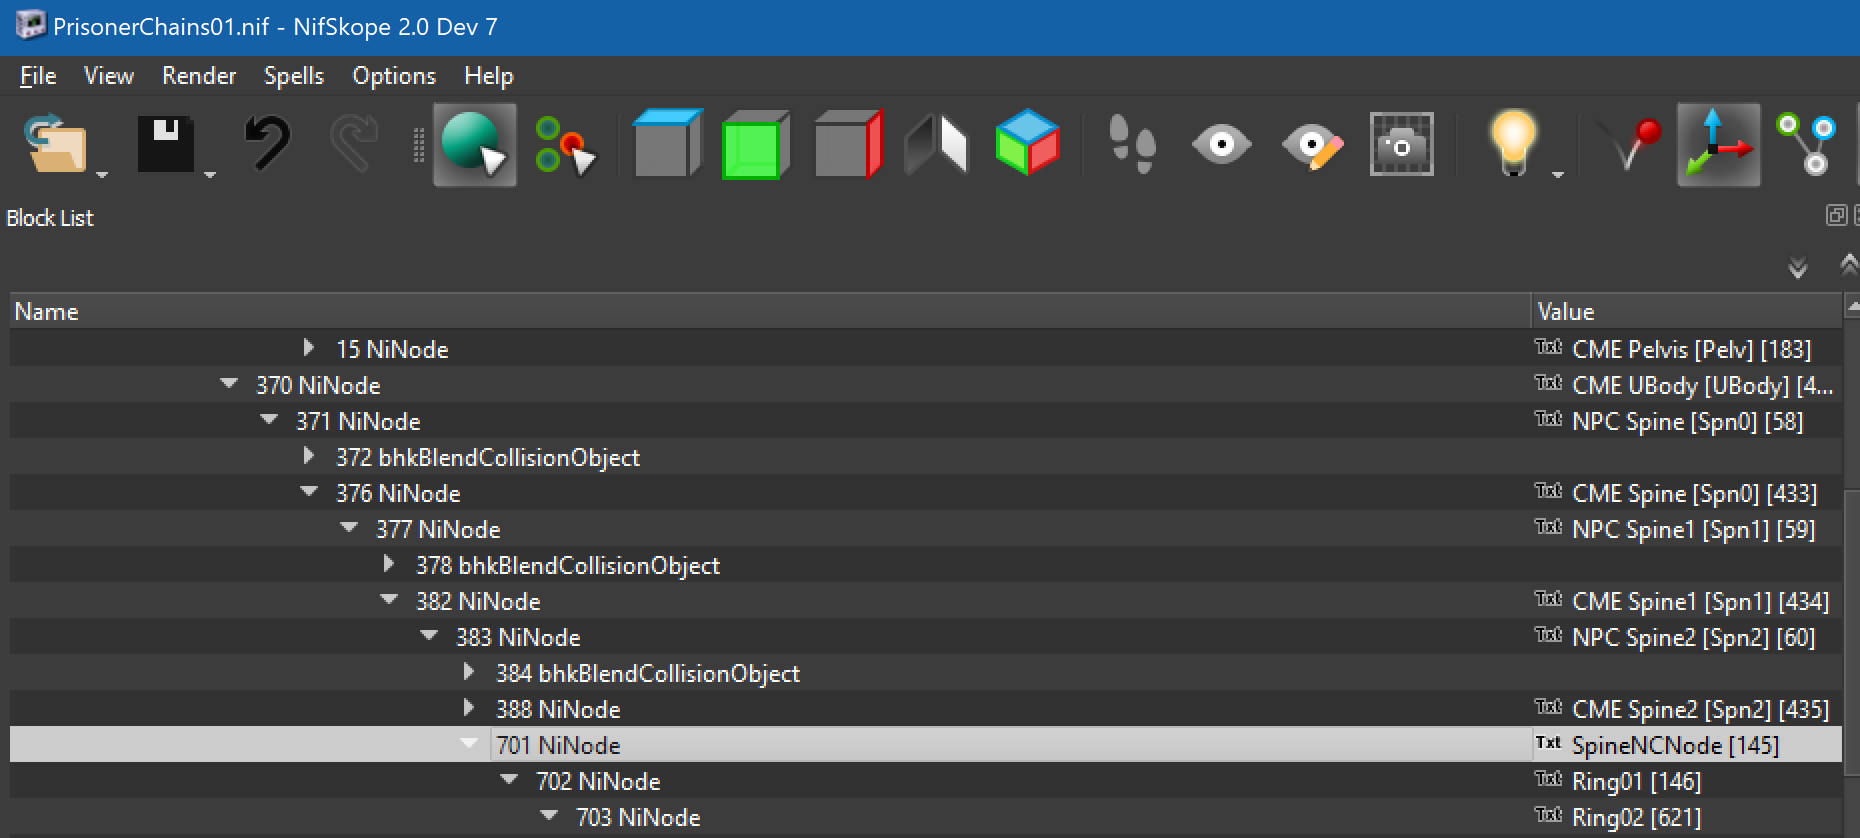Toggle Show Hidden eye icon
The height and width of the screenshot is (838, 1860).
(x=1221, y=144)
